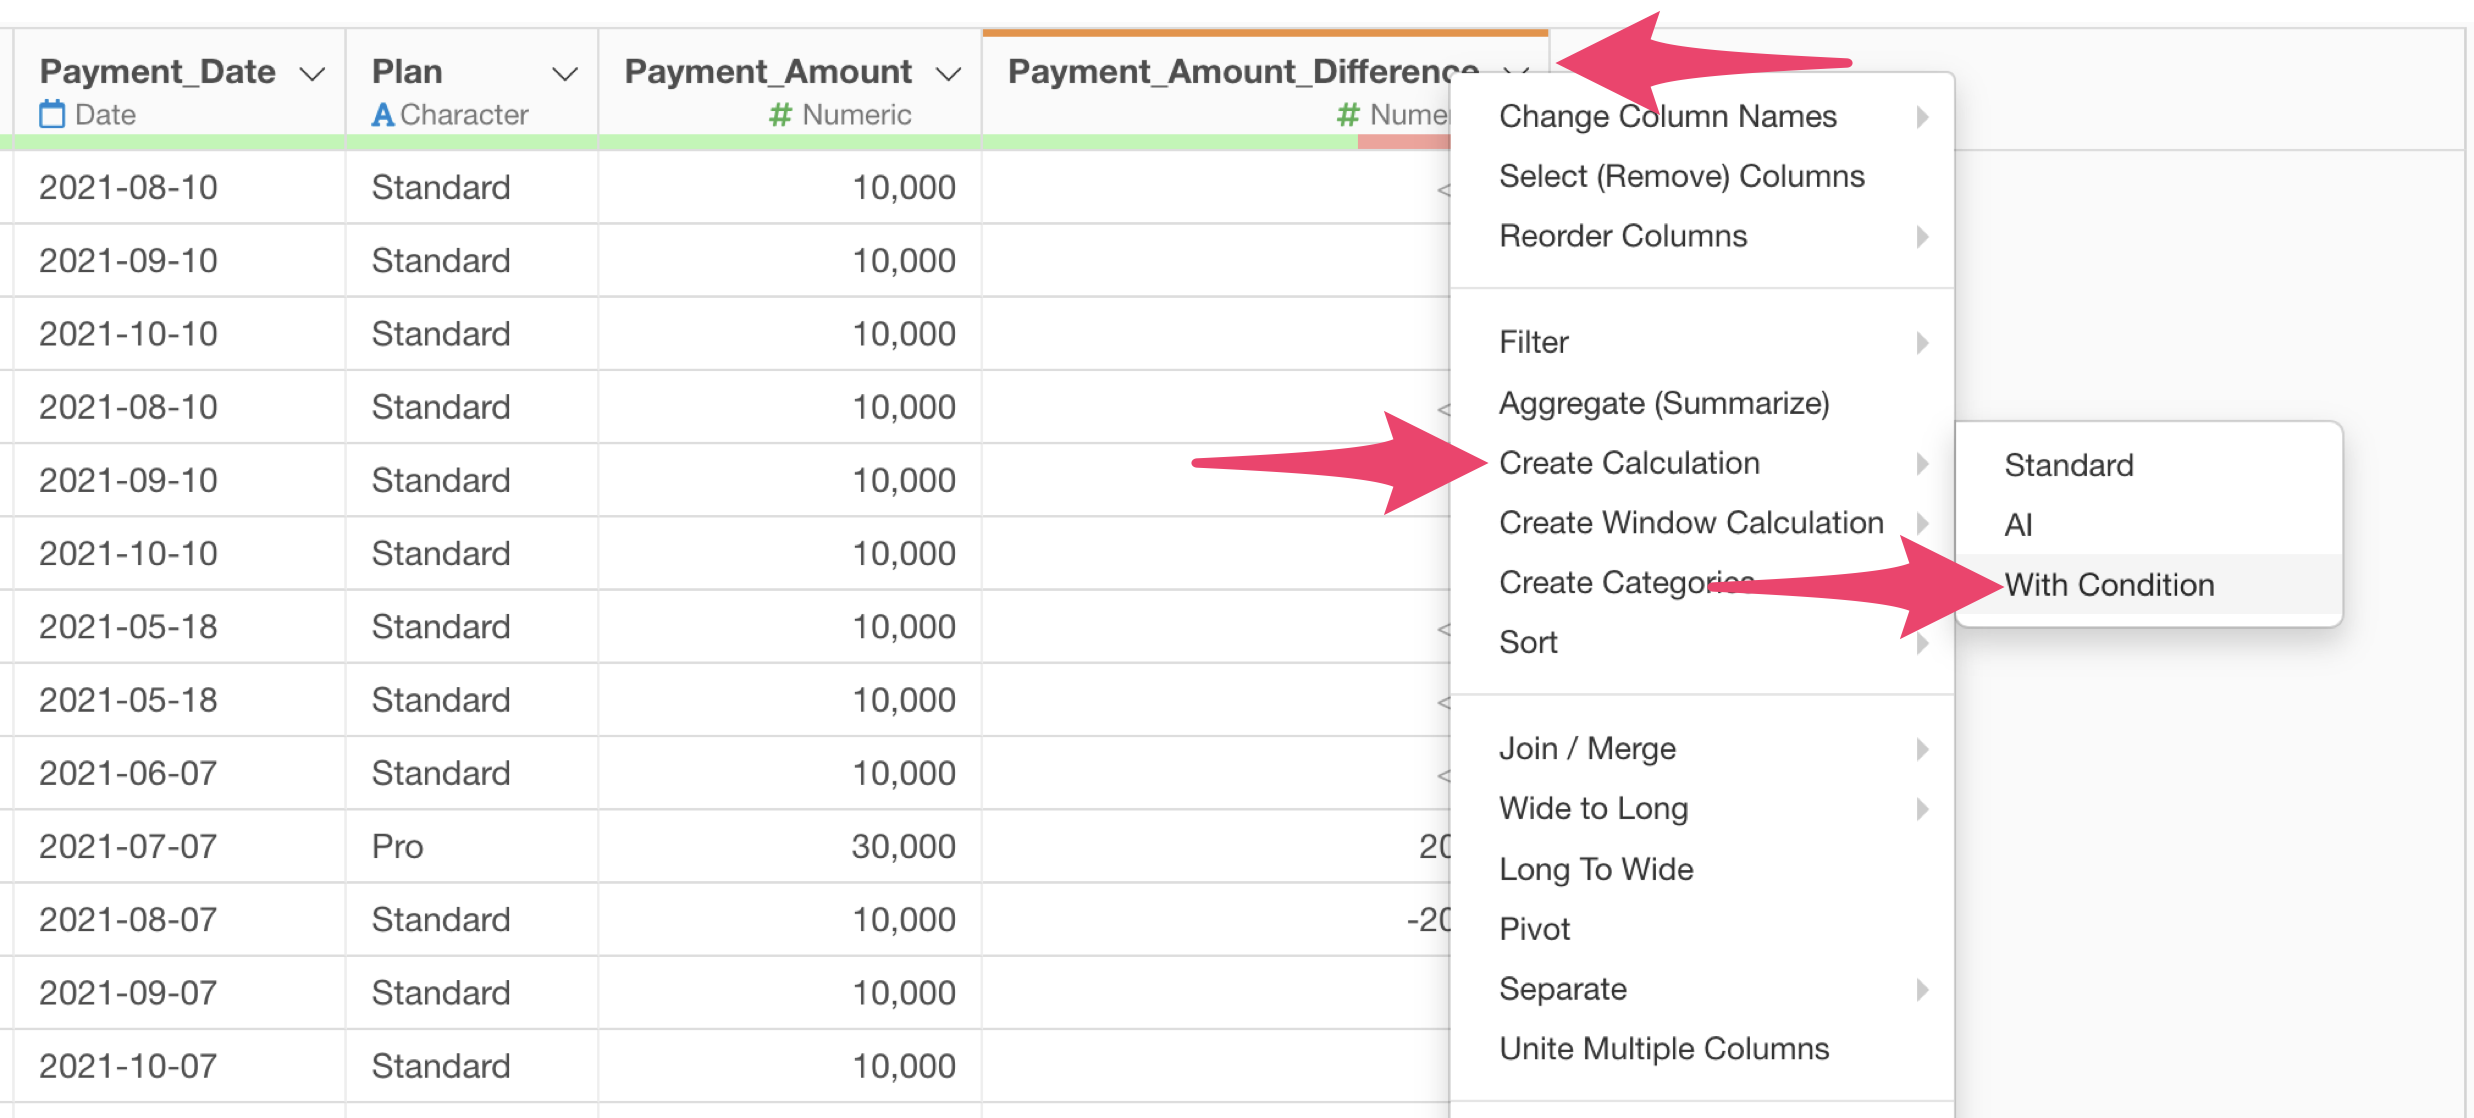Click the Date calendar icon under Payment_Date
The width and height of the screenshot is (2474, 1118).
(52, 115)
